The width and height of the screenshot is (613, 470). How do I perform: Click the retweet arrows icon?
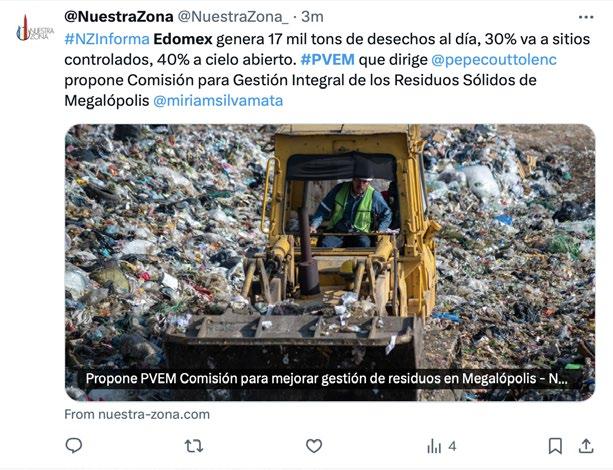click(x=194, y=446)
